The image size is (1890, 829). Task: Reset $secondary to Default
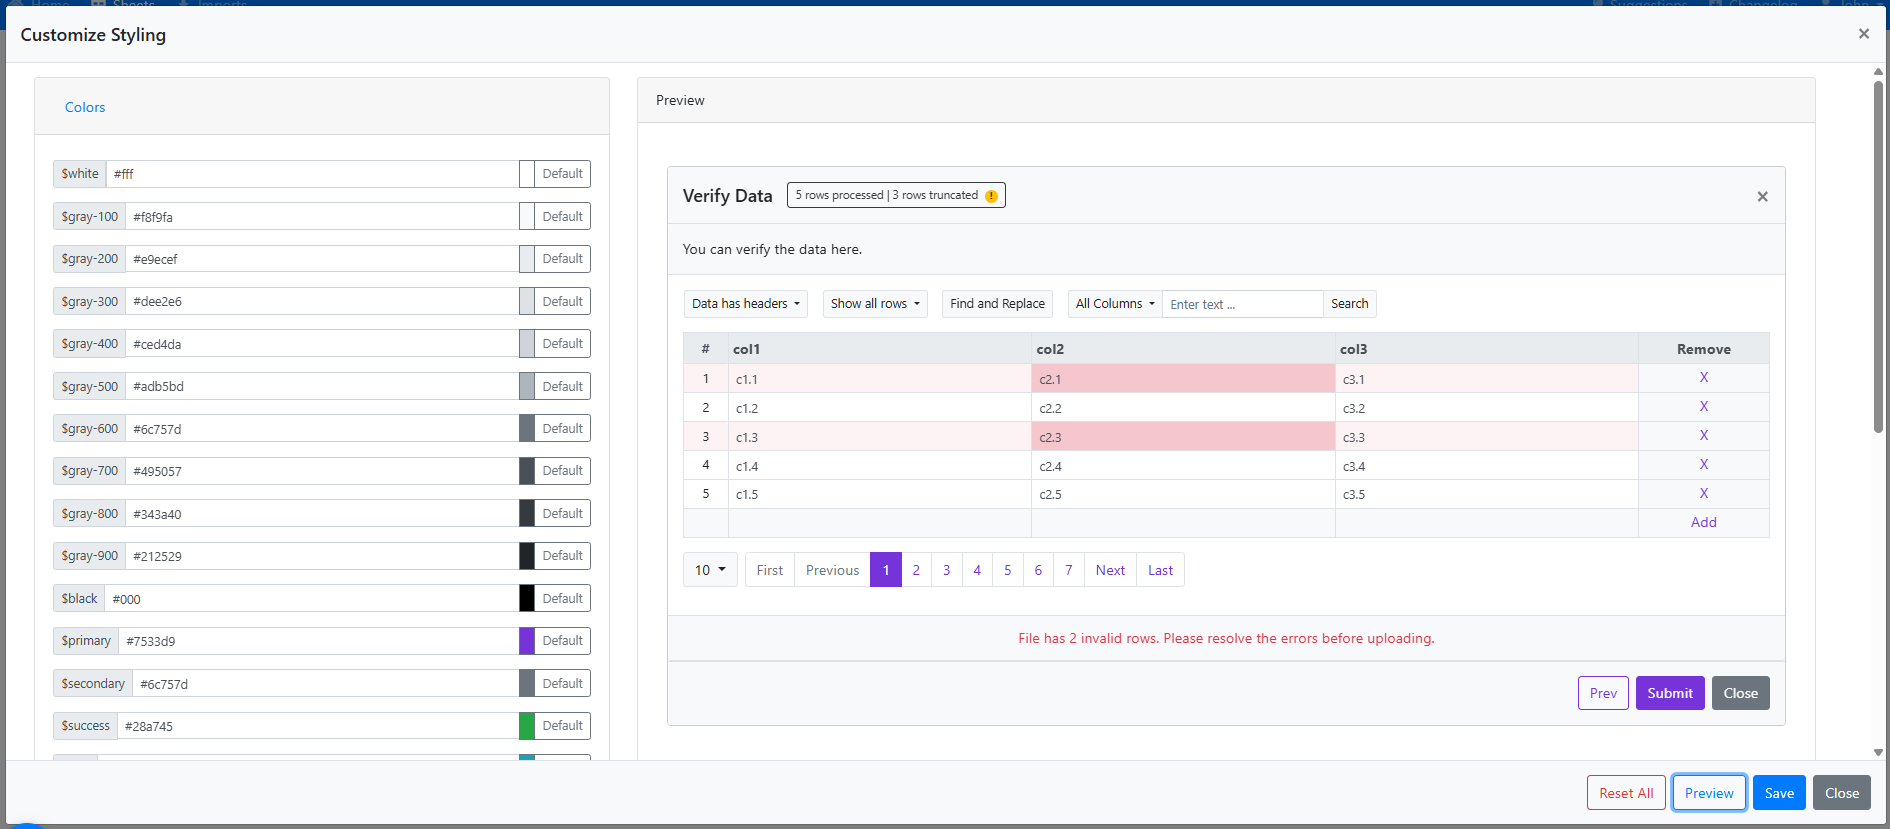tap(562, 684)
